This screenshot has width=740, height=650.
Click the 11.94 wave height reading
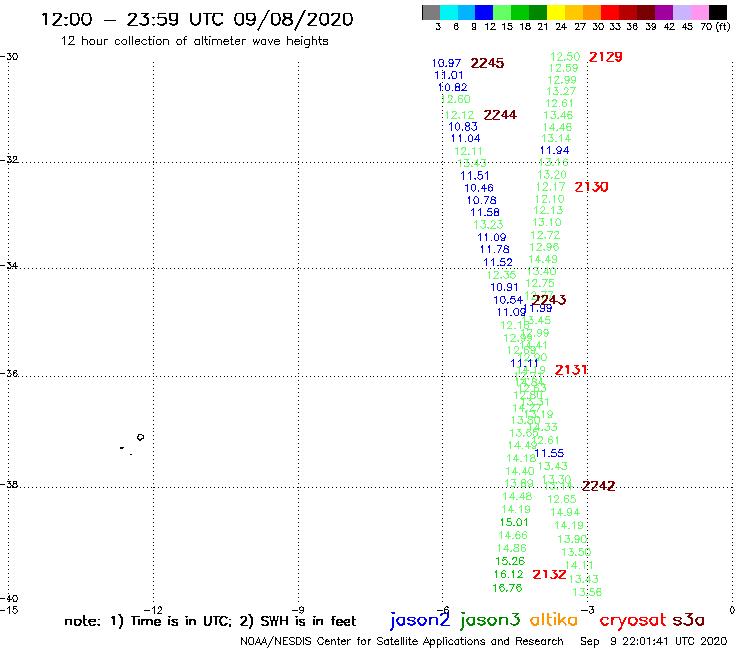click(x=555, y=150)
